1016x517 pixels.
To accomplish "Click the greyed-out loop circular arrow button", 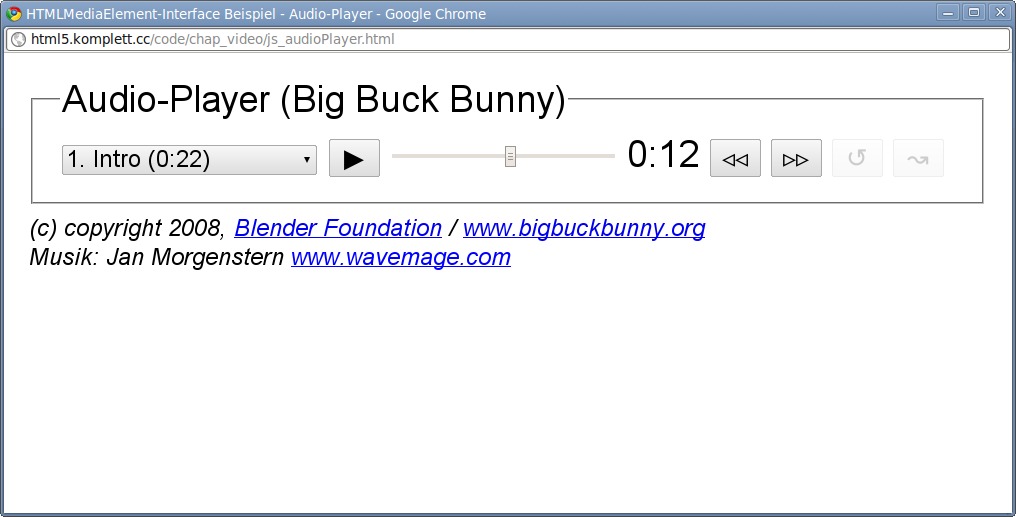I will (x=857, y=159).
